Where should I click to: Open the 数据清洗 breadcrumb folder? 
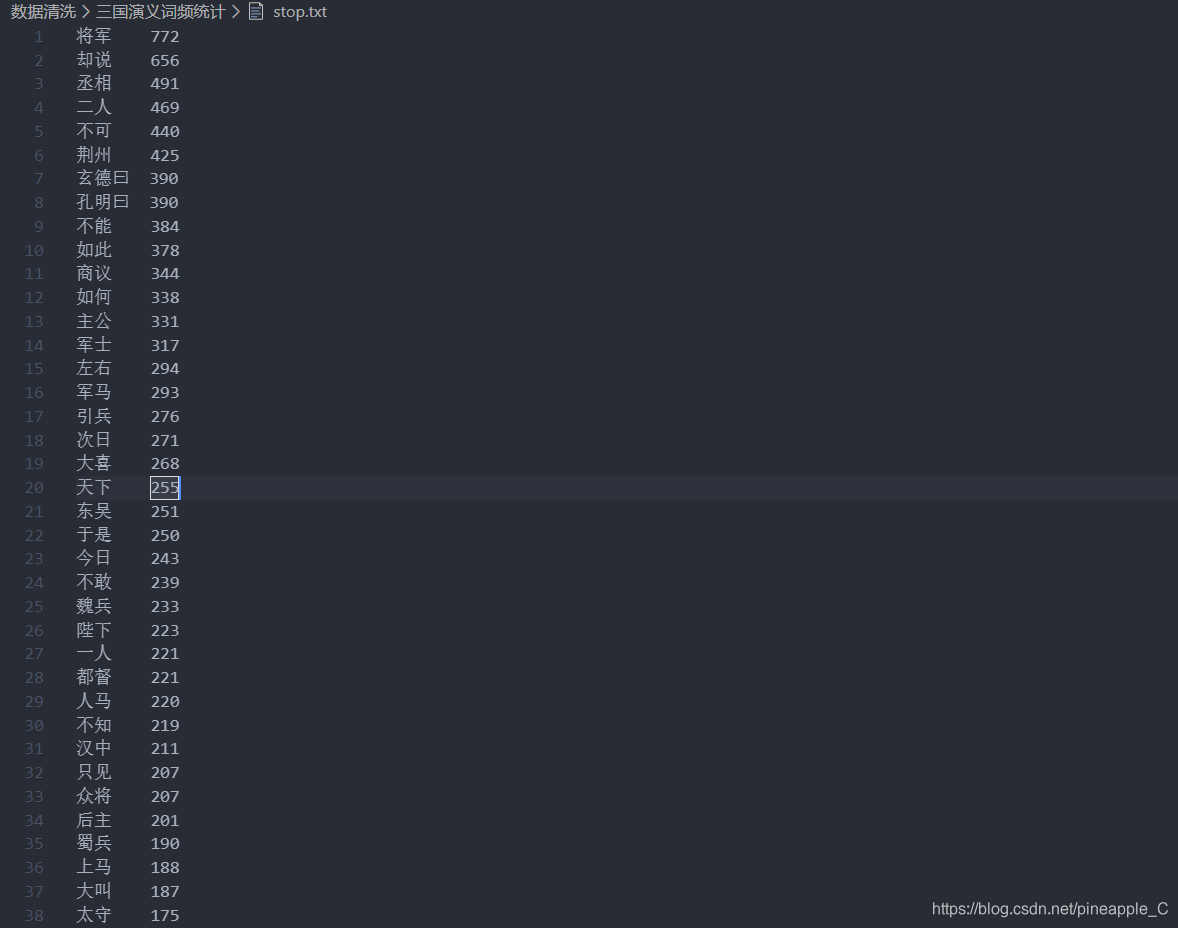click(44, 12)
